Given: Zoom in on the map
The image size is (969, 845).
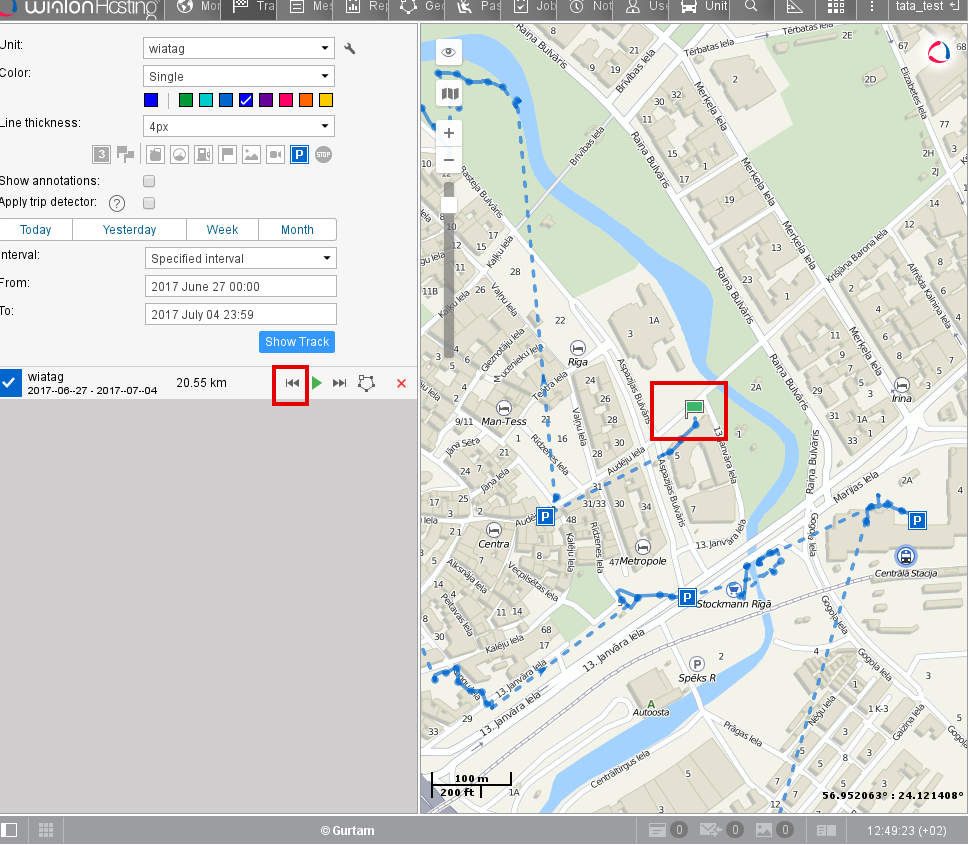Looking at the screenshot, I should [449, 133].
